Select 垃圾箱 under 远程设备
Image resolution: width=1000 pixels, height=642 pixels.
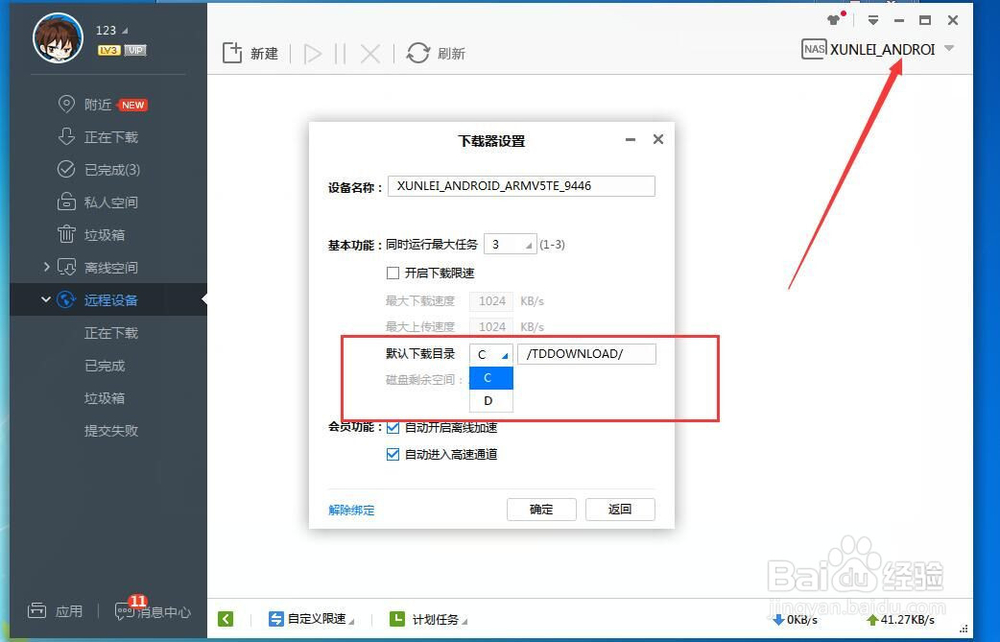coord(105,398)
